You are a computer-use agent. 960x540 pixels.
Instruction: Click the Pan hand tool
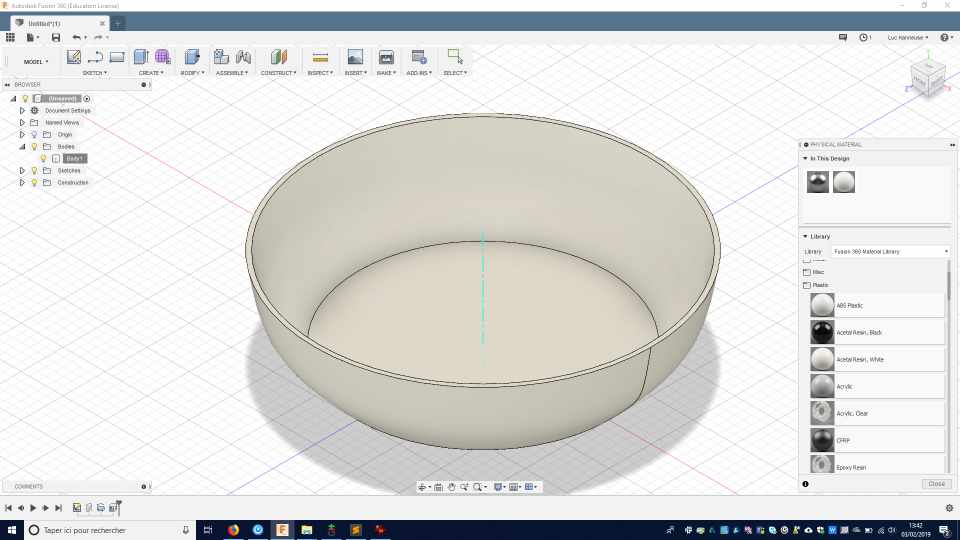click(451, 487)
